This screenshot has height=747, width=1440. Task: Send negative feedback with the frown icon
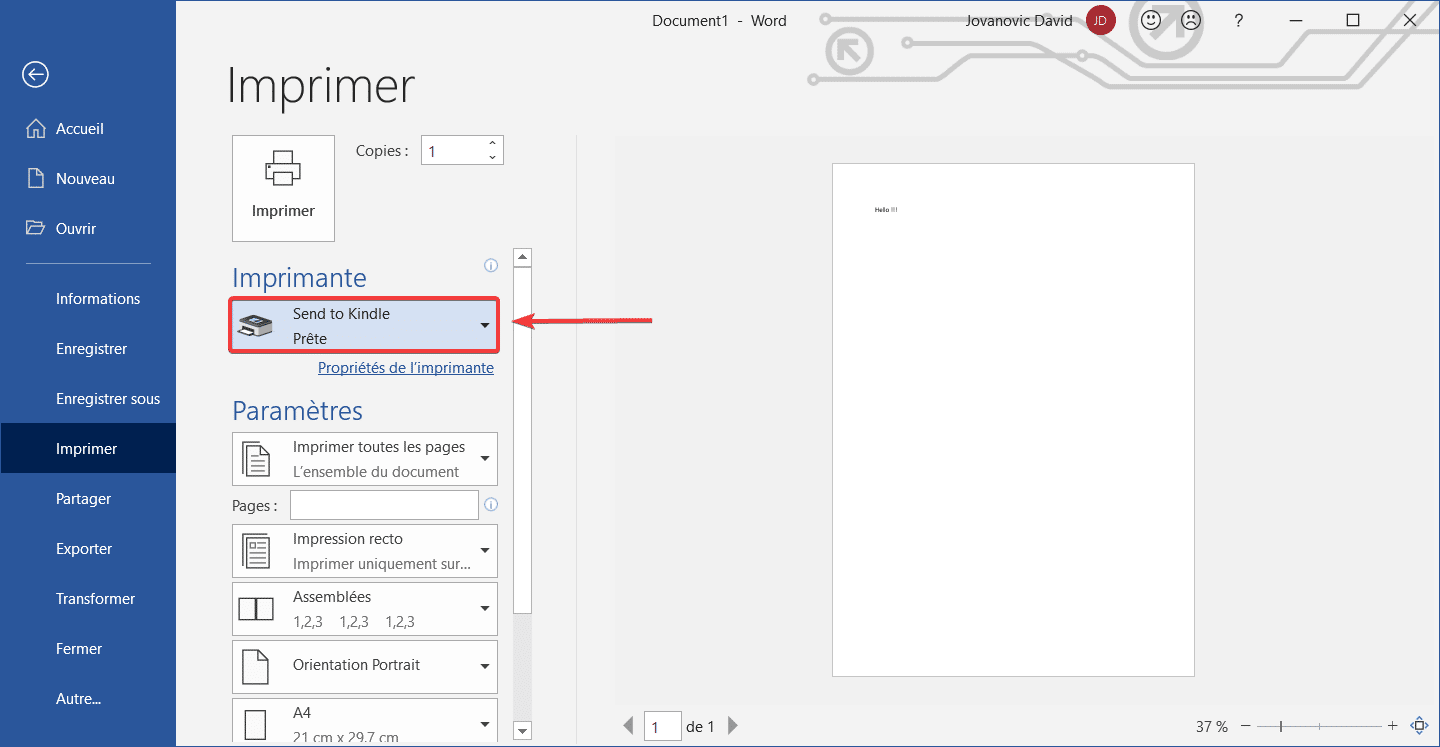tap(1191, 20)
